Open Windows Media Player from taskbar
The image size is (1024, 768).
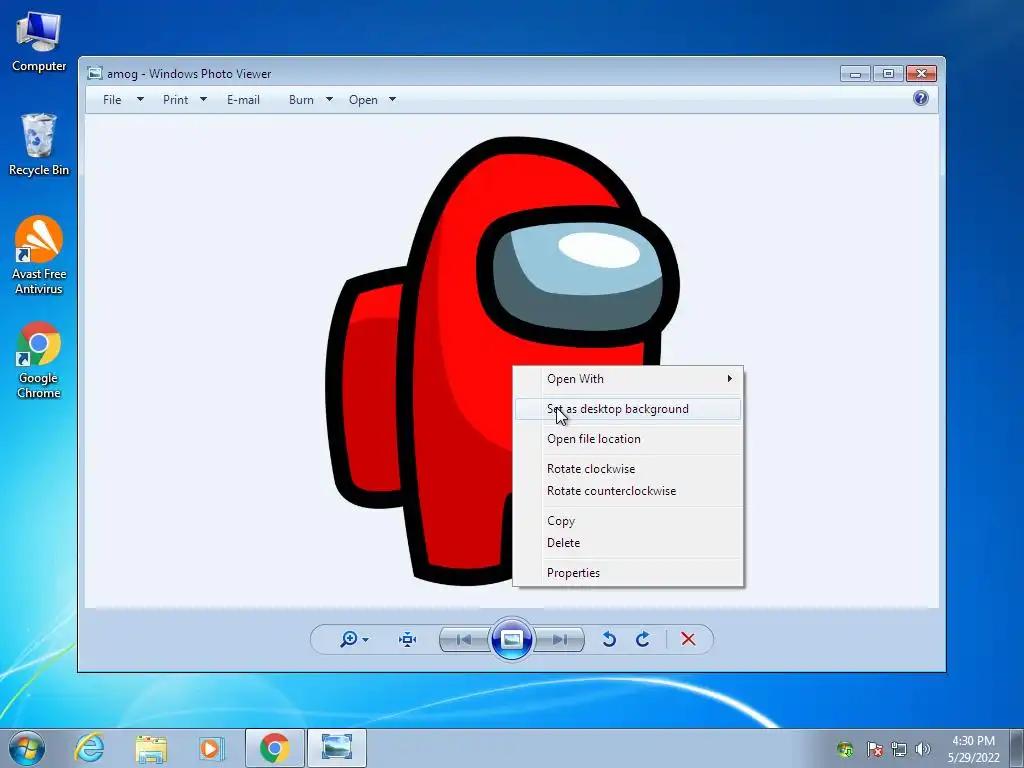pyautogui.click(x=211, y=748)
